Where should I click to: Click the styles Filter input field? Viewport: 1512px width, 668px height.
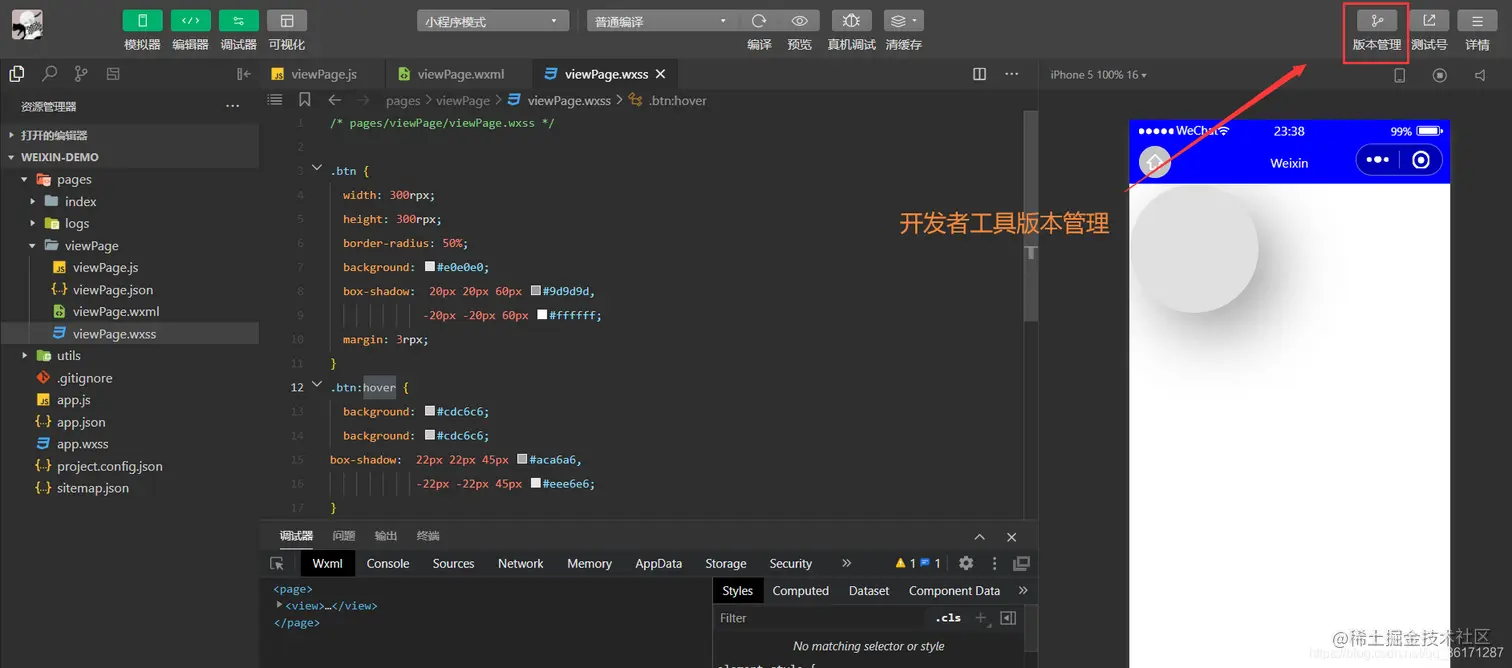pyautogui.click(x=820, y=618)
